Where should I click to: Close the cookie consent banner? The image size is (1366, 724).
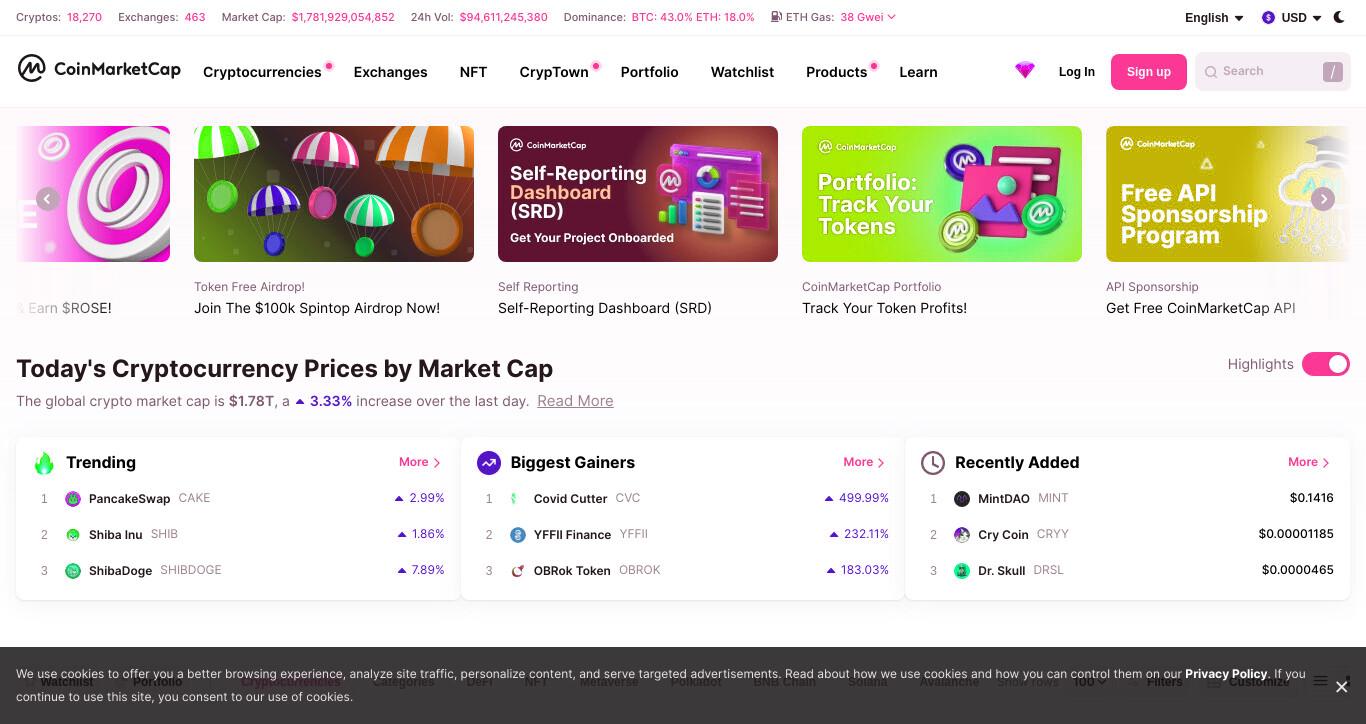[1342, 686]
